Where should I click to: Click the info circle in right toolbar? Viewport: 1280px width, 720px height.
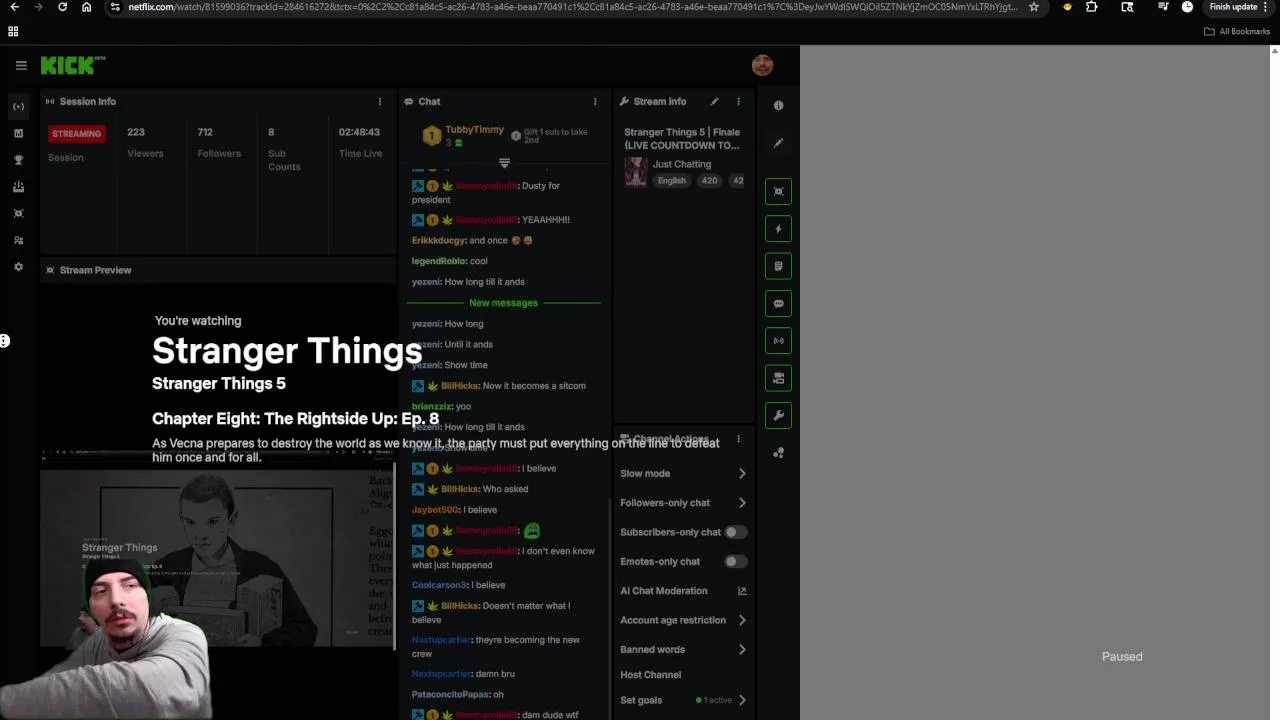click(x=778, y=105)
